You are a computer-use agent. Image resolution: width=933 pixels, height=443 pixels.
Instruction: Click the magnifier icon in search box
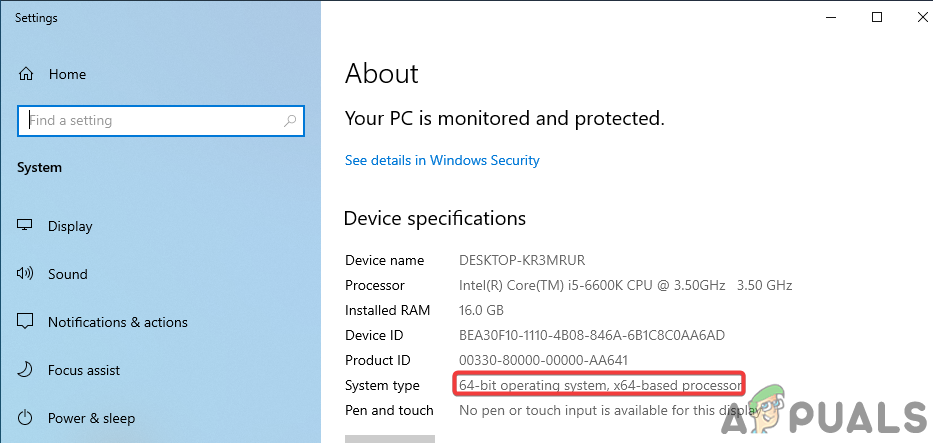pos(290,121)
